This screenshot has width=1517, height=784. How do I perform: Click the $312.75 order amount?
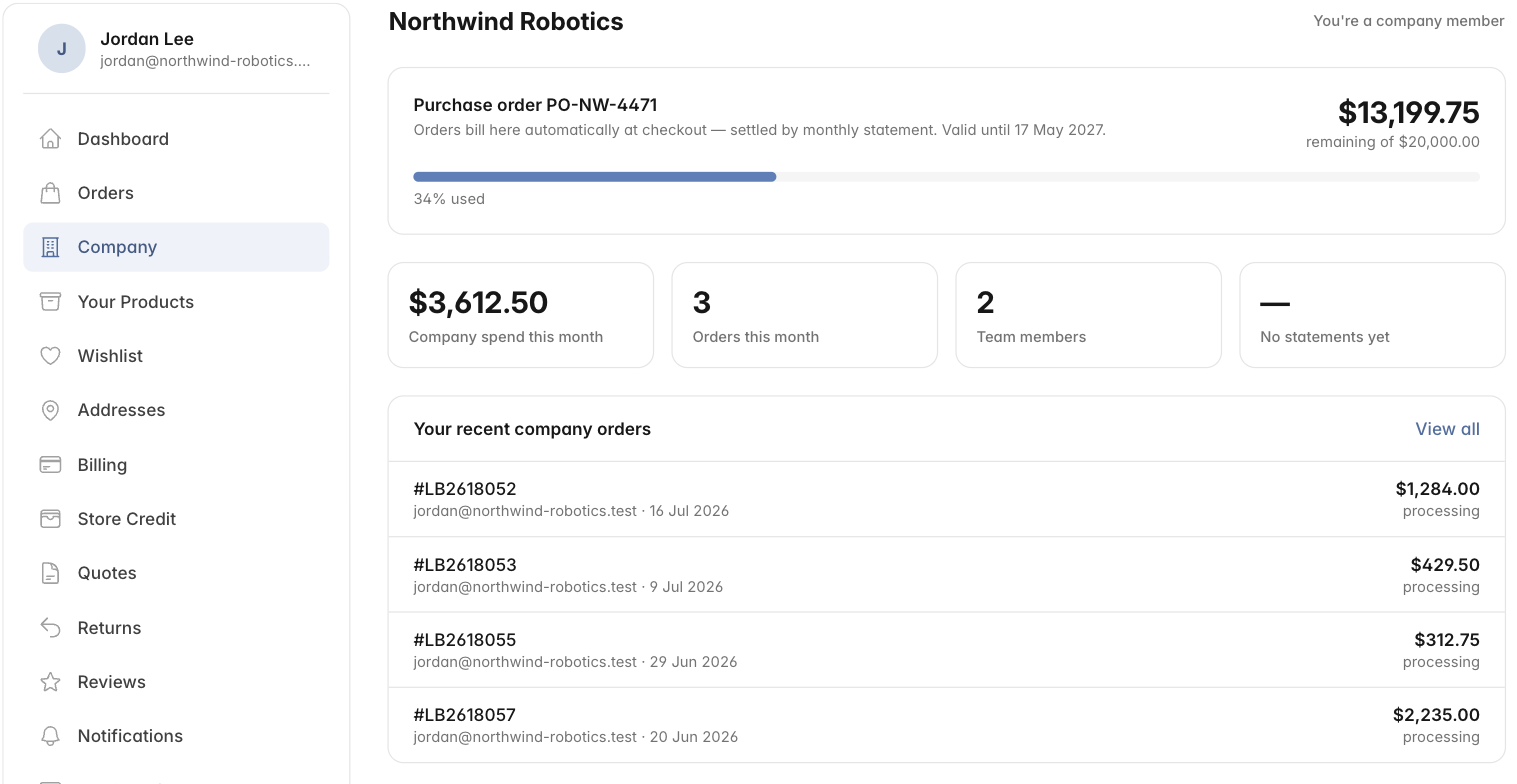point(1446,640)
